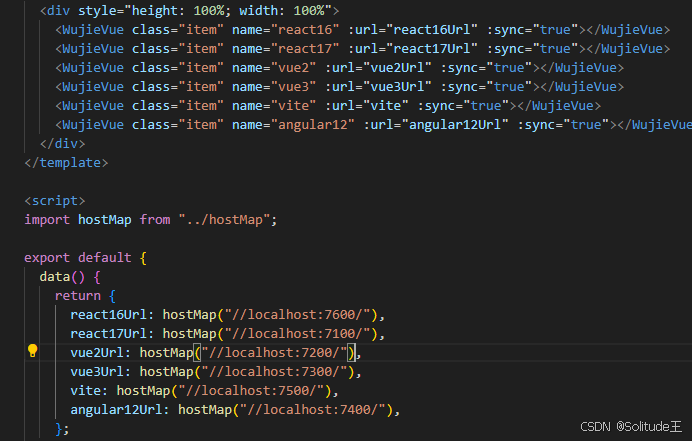
Task: Click the "//localhost:7300/" string
Action: (275, 371)
